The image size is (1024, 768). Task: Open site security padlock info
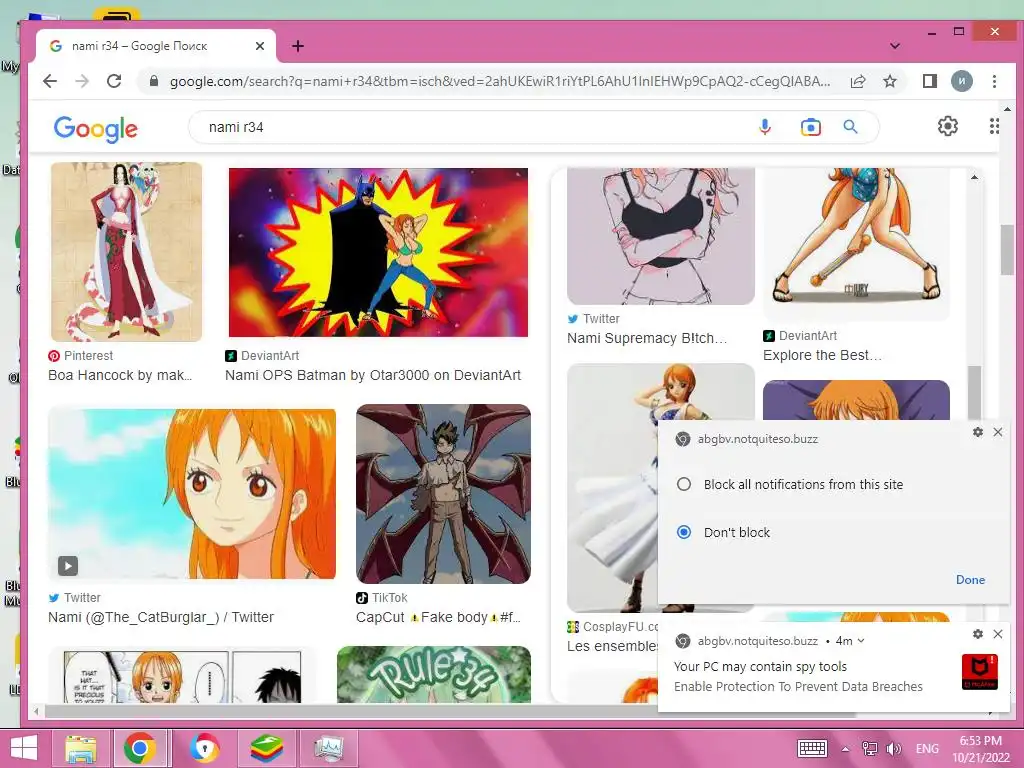(x=154, y=81)
